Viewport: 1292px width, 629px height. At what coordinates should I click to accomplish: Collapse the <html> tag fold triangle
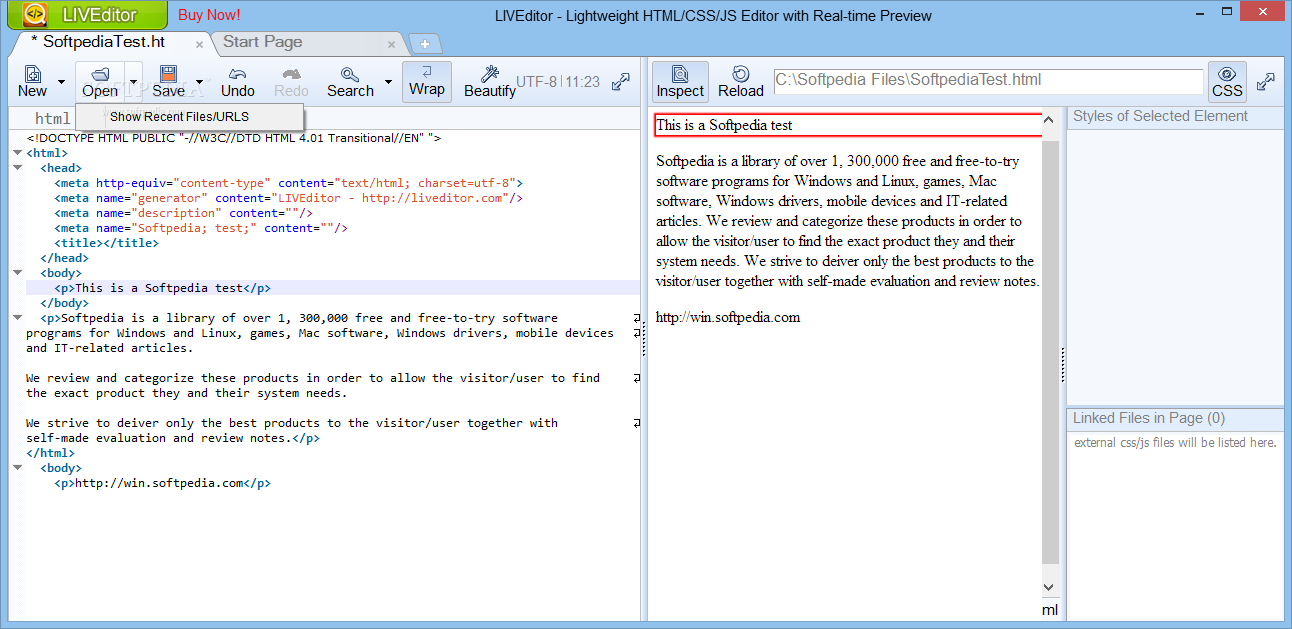click(x=17, y=153)
